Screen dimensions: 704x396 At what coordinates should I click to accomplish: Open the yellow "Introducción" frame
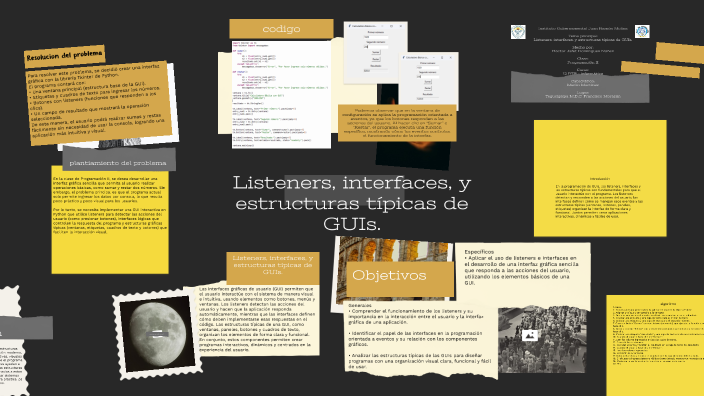point(600,178)
